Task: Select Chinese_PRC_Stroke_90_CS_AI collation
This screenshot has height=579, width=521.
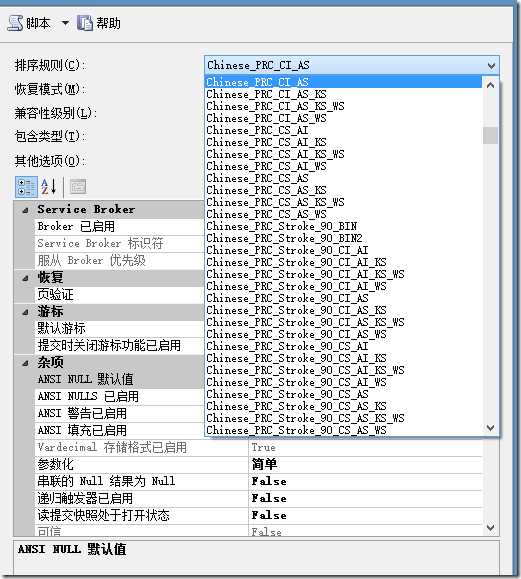Action: pyautogui.click(x=343, y=346)
